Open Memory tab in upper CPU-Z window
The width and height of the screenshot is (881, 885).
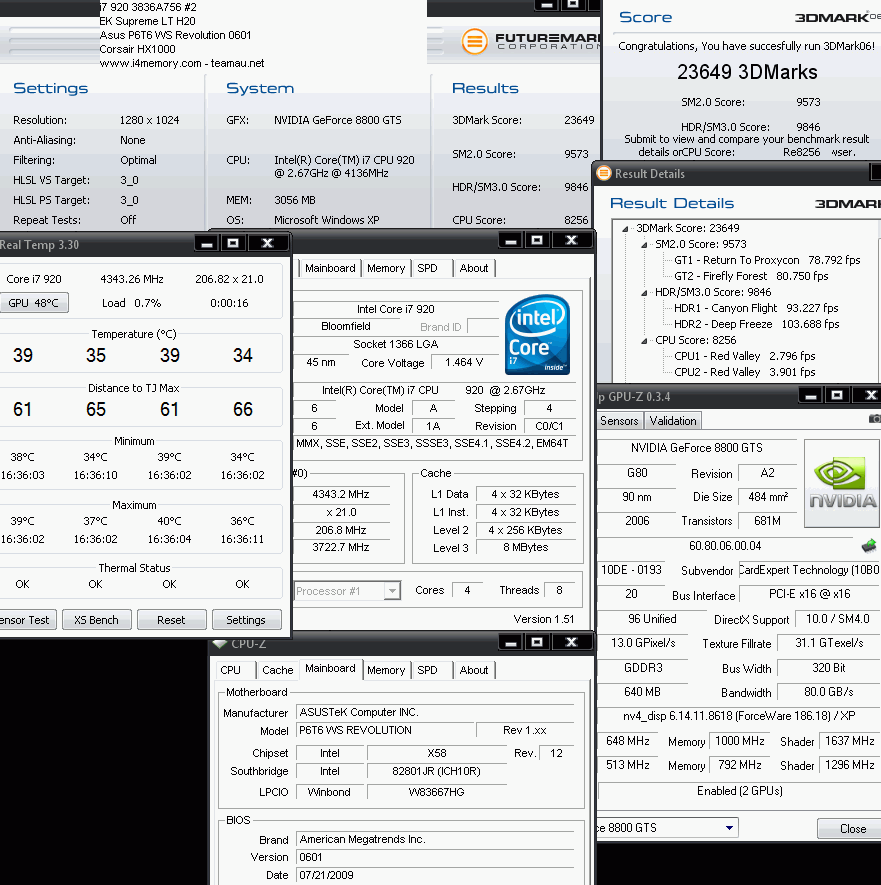(386, 268)
